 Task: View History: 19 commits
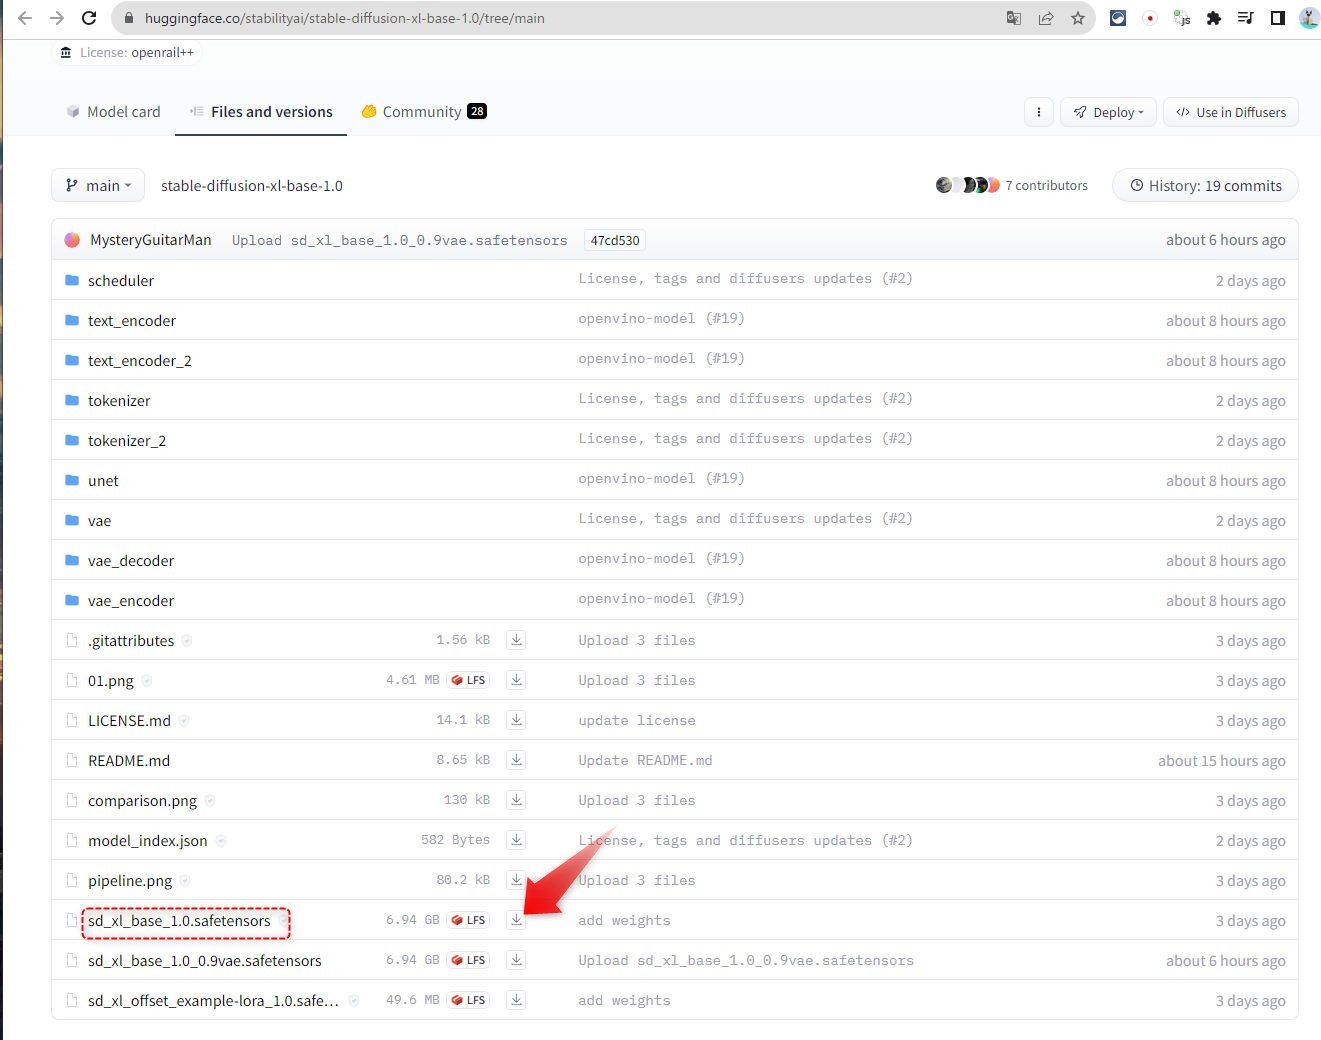pos(1205,185)
